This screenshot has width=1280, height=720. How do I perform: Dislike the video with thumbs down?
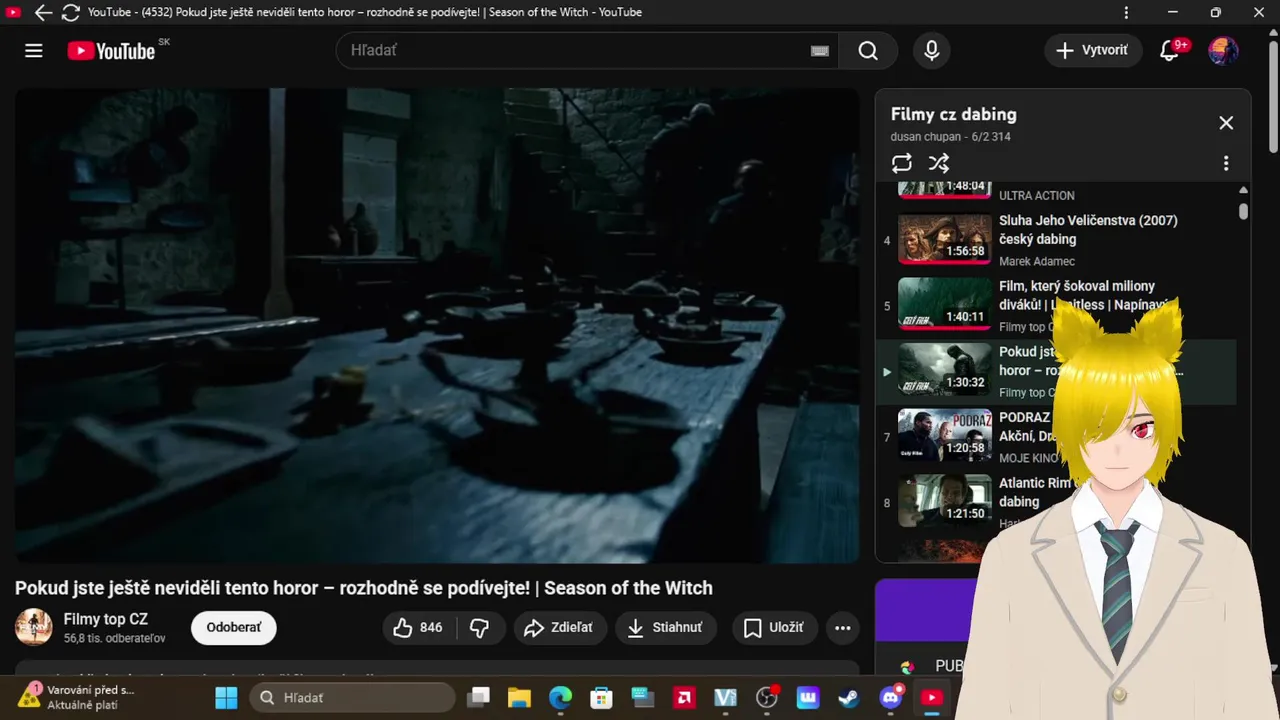click(x=480, y=628)
